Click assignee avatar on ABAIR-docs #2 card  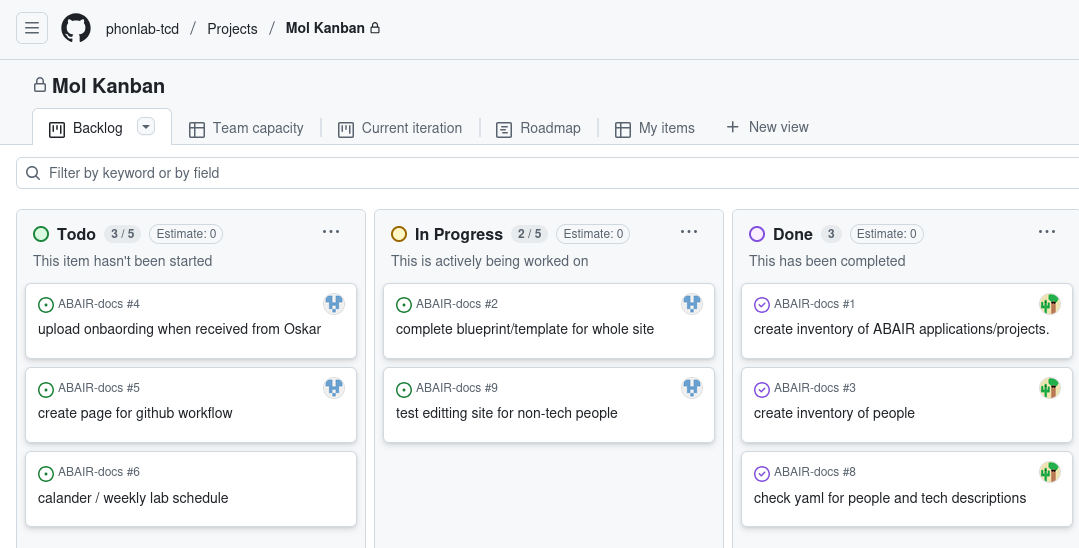(x=692, y=304)
